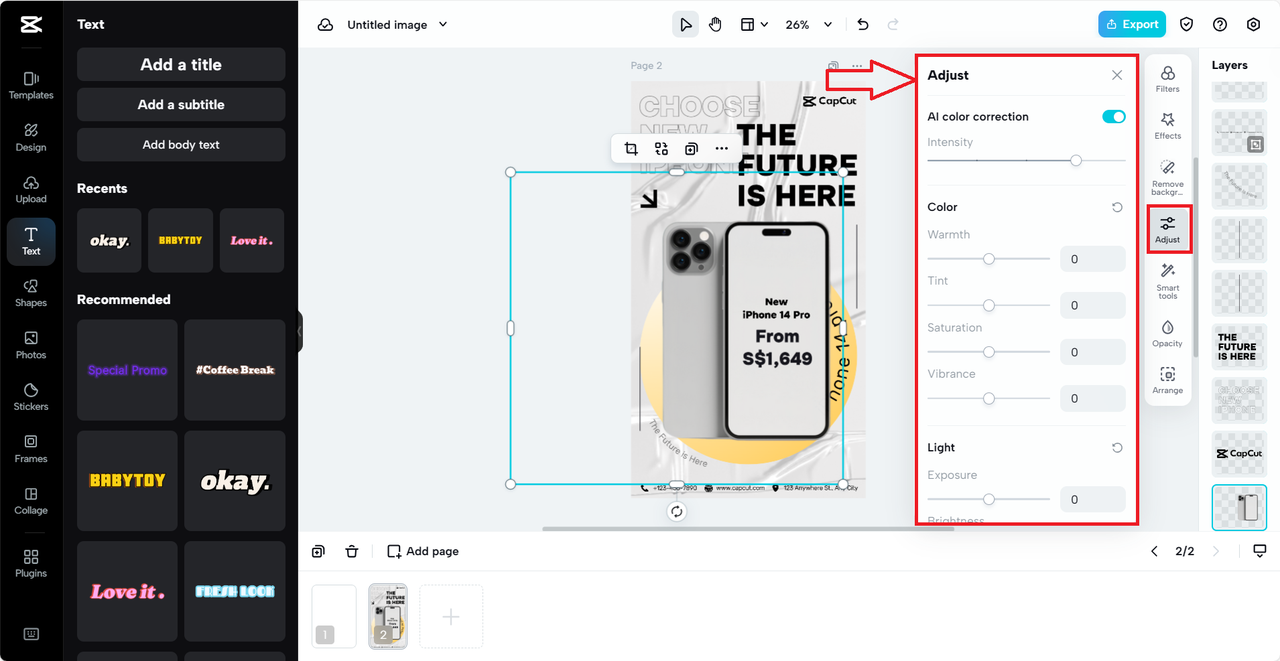Open the Opacity tool
This screenshot has height=661, width=1280.
1167,333
